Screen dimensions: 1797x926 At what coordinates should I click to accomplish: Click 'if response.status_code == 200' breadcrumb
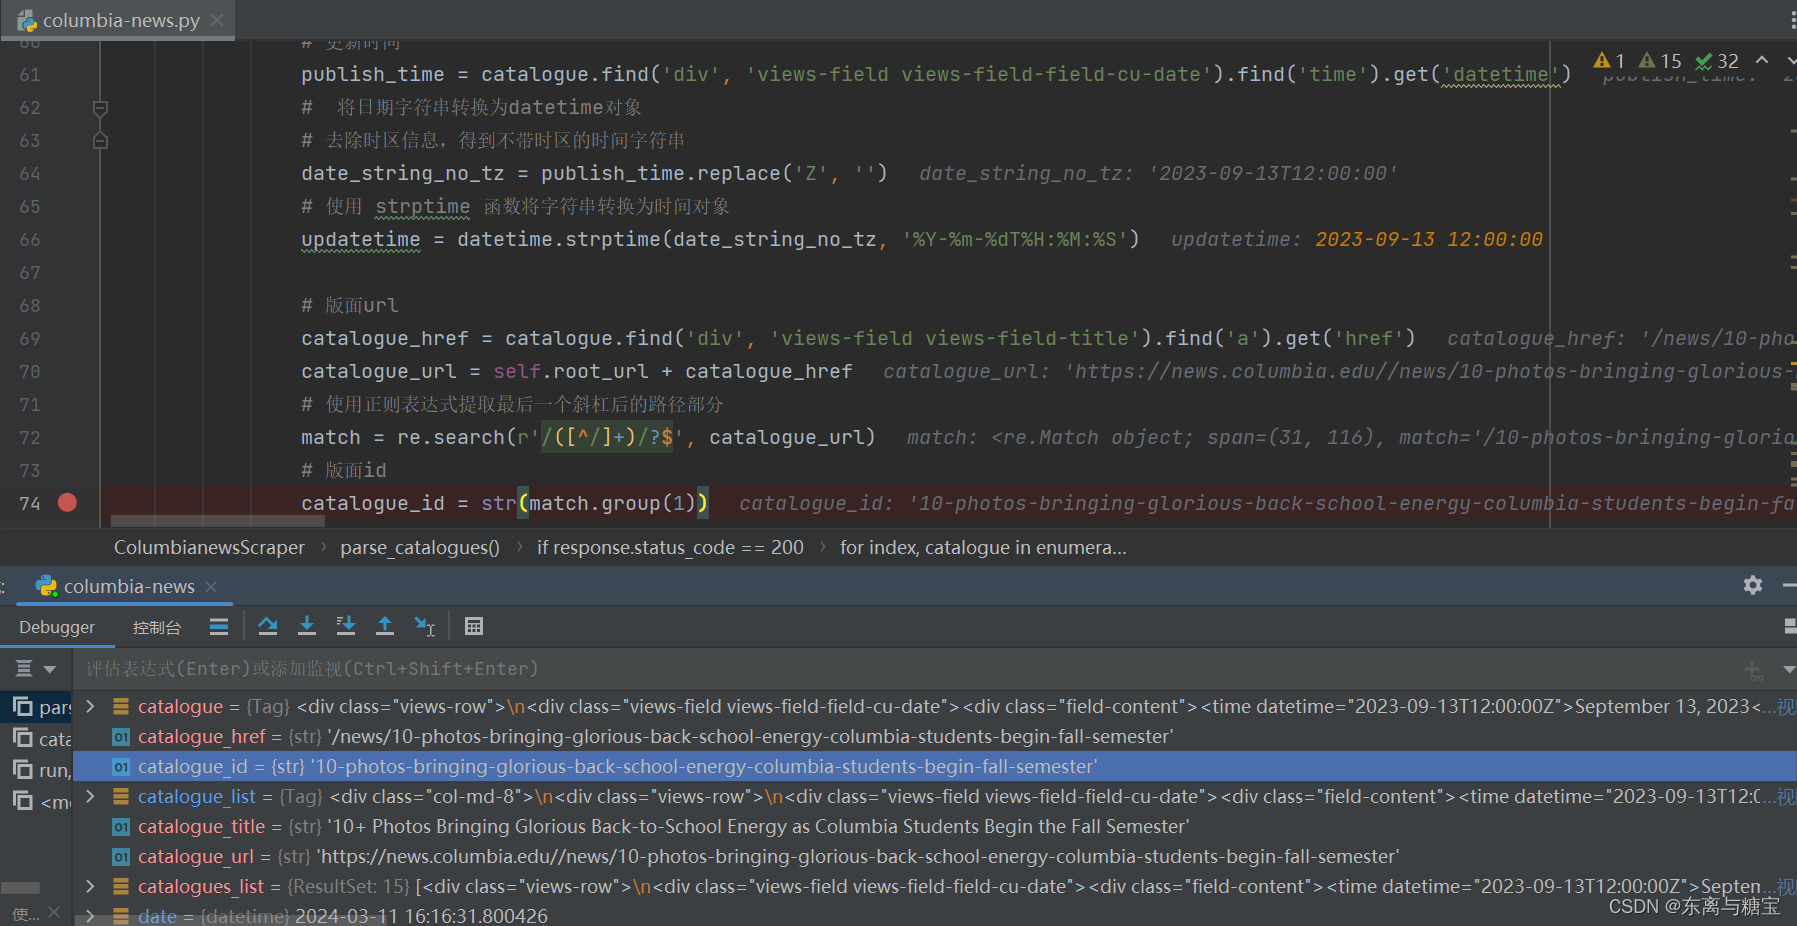click(x=670, y=547)
